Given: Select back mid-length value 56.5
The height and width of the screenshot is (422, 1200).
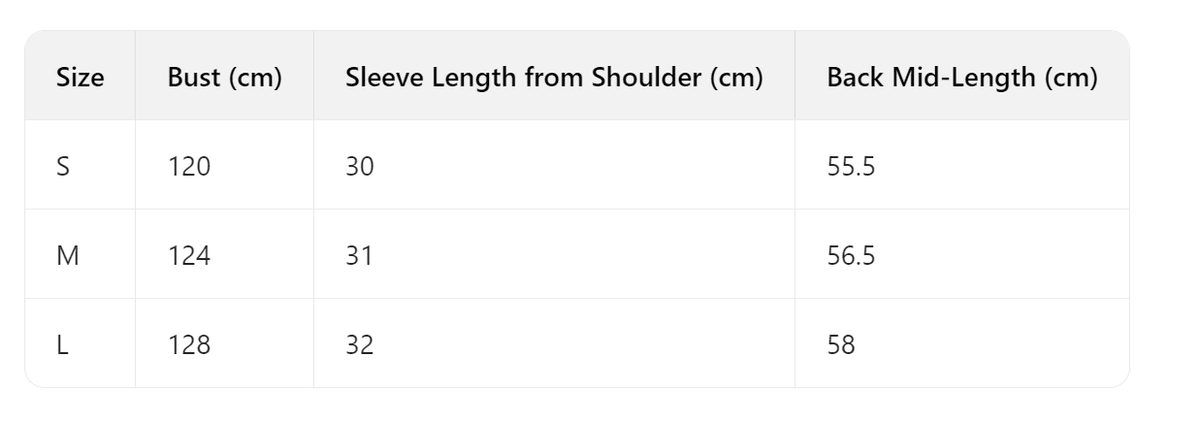Looking at the screenshot, I should (x=851, y=256).
